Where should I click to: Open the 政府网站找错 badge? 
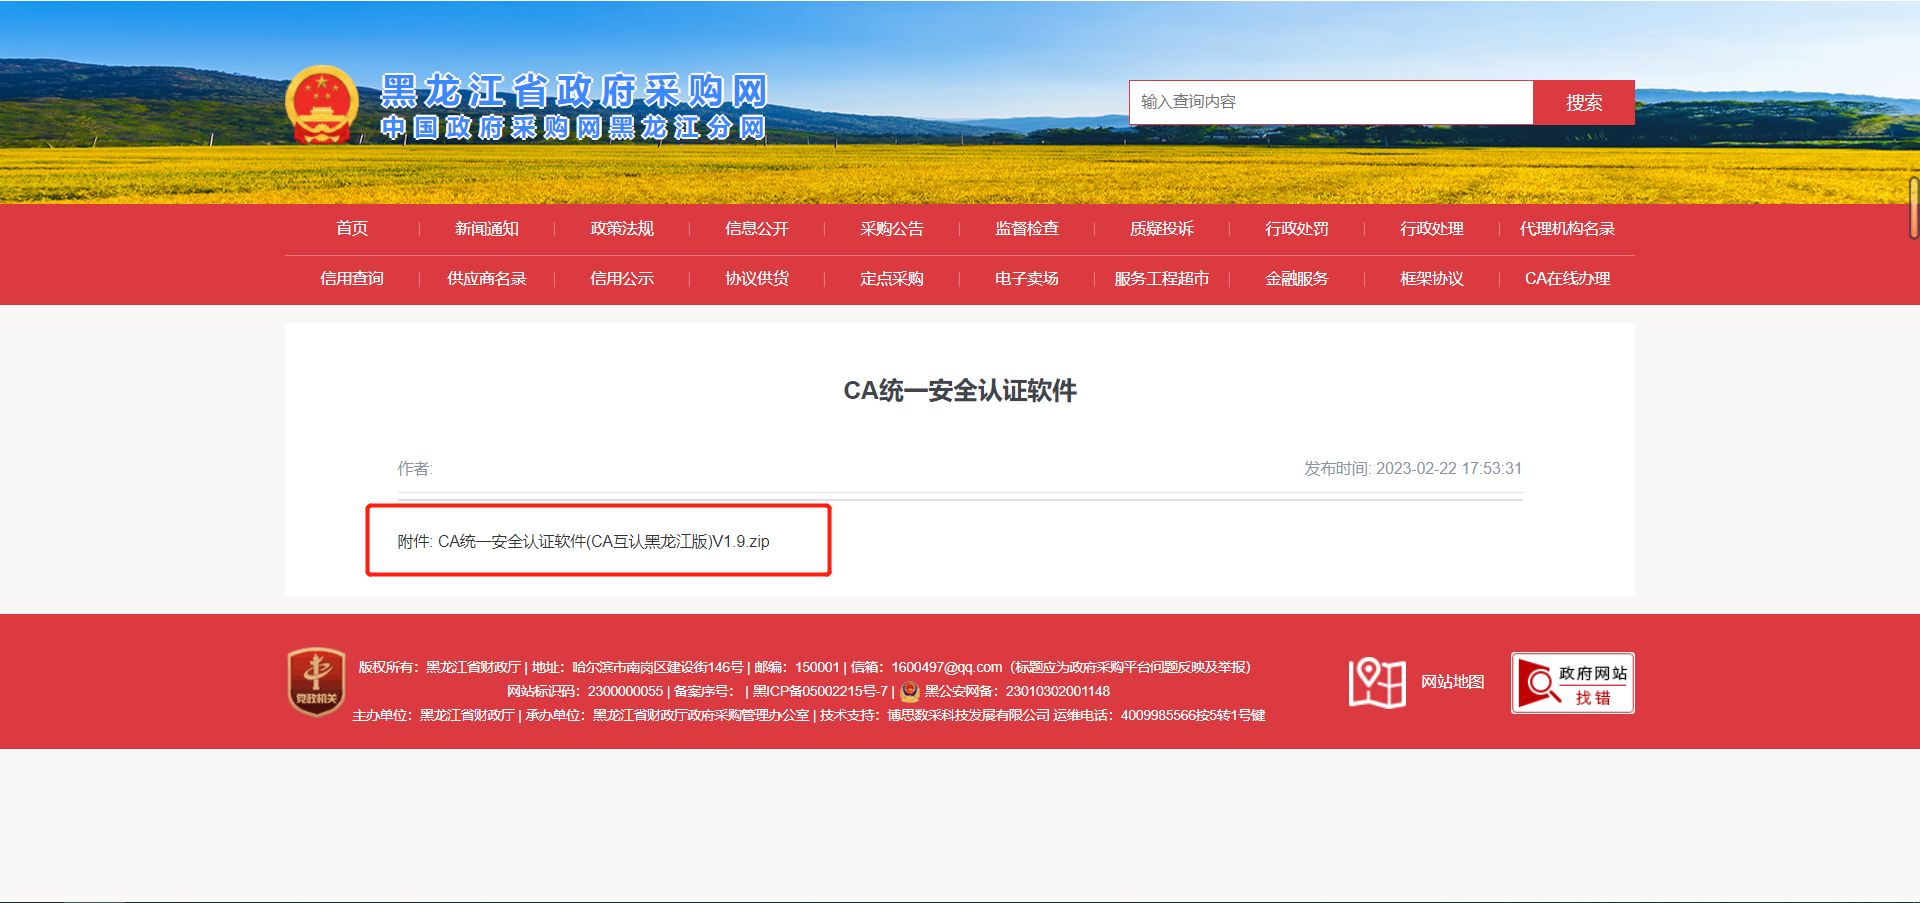click(x=1572, y=683)
